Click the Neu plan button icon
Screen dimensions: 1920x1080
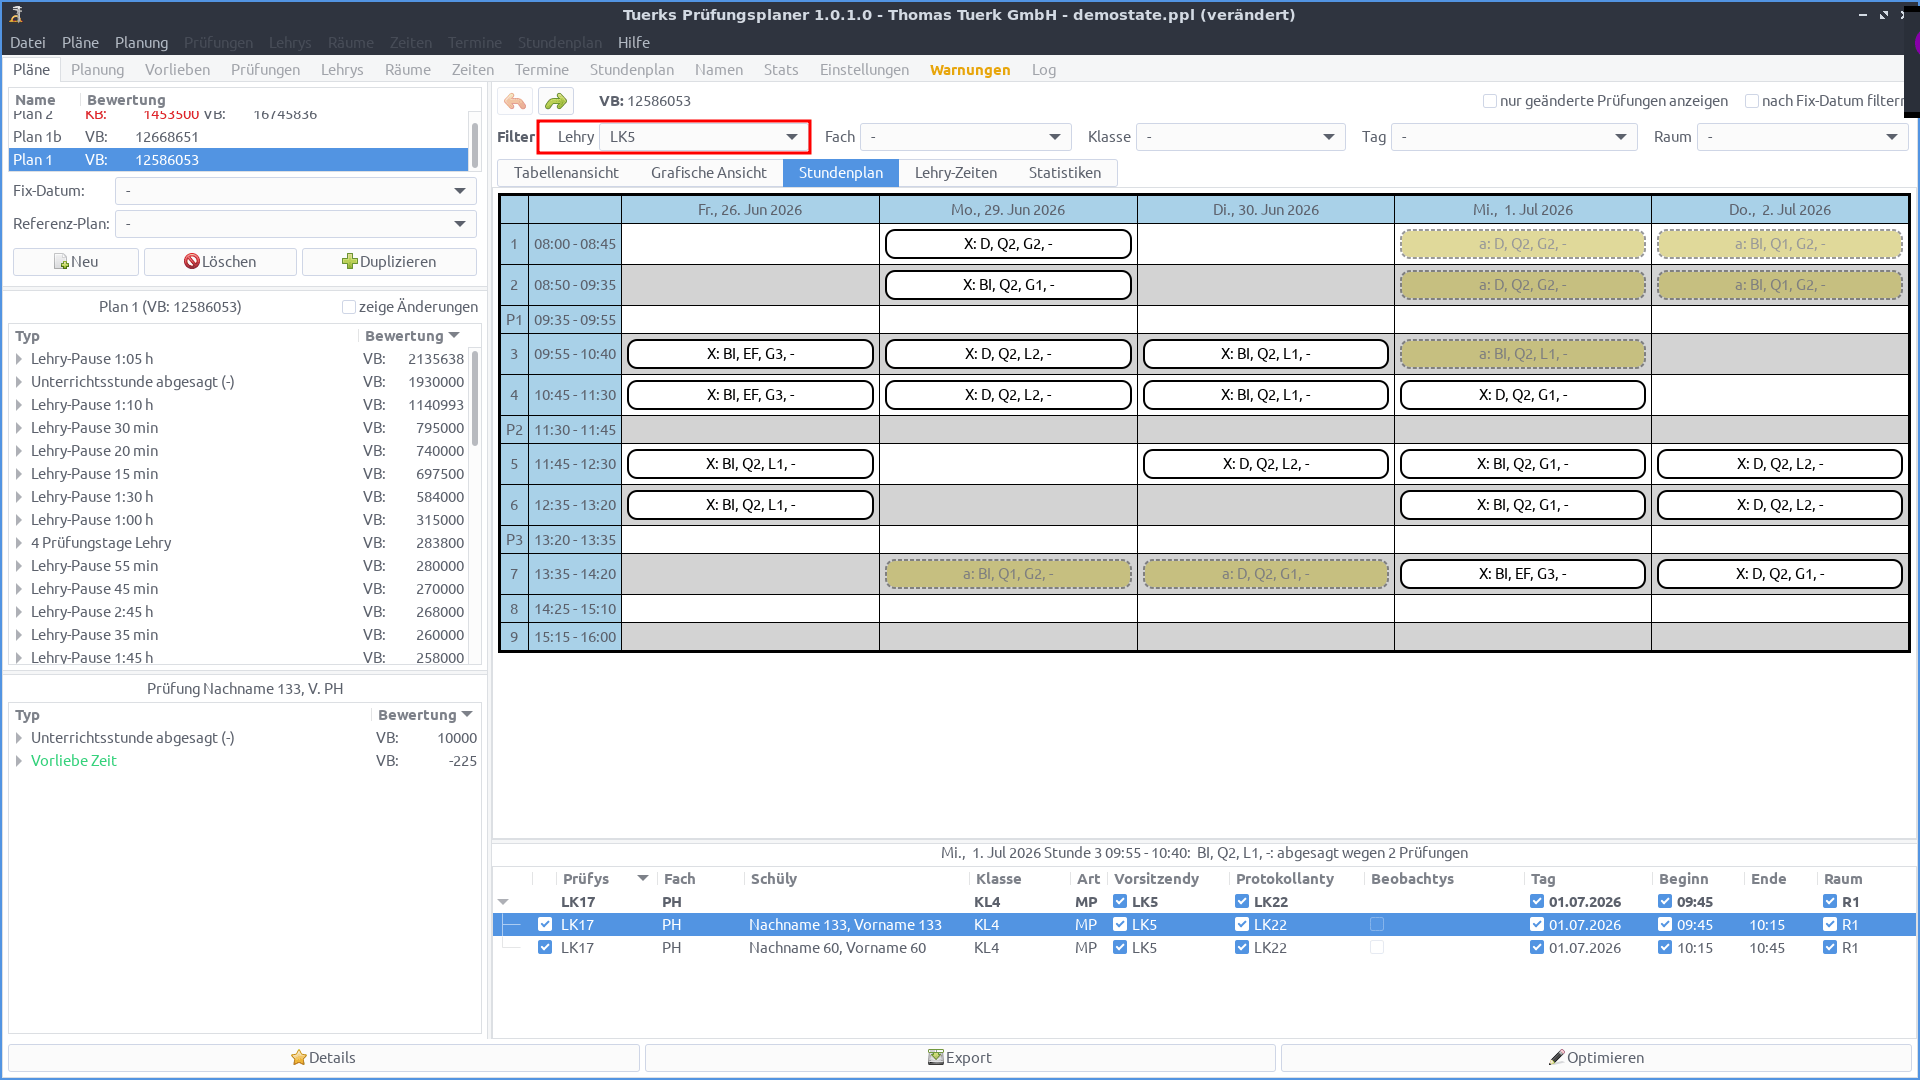click(62, 262)
